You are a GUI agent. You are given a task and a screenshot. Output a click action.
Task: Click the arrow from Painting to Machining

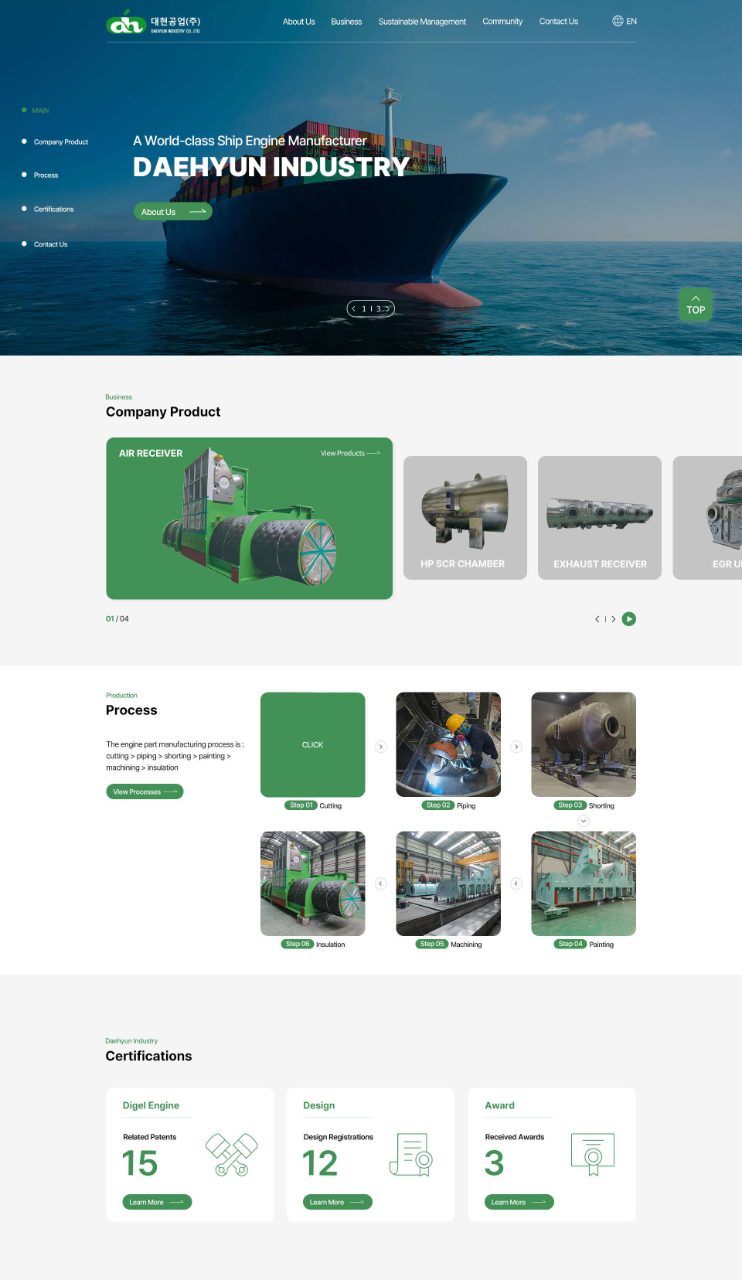[x=517, y=884]
